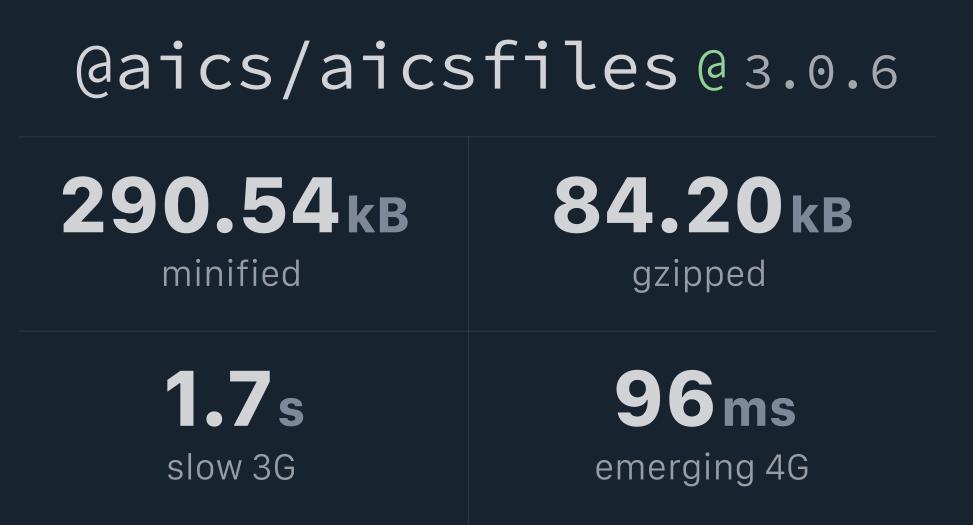Click the vertical divider between minified and gzipped
This screenshot has width=973, height=525.
468,233
